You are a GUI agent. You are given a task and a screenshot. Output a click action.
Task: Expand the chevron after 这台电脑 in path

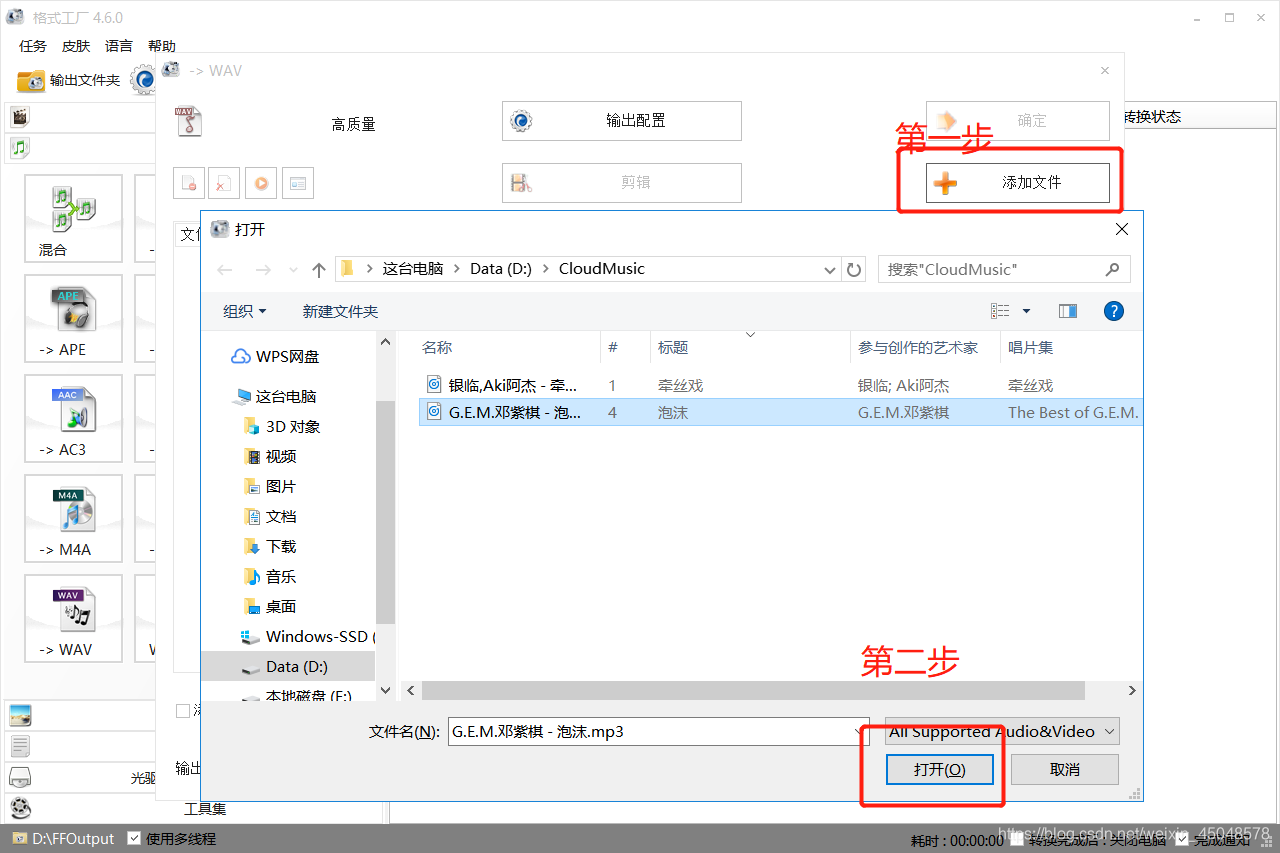pos(459,269)
